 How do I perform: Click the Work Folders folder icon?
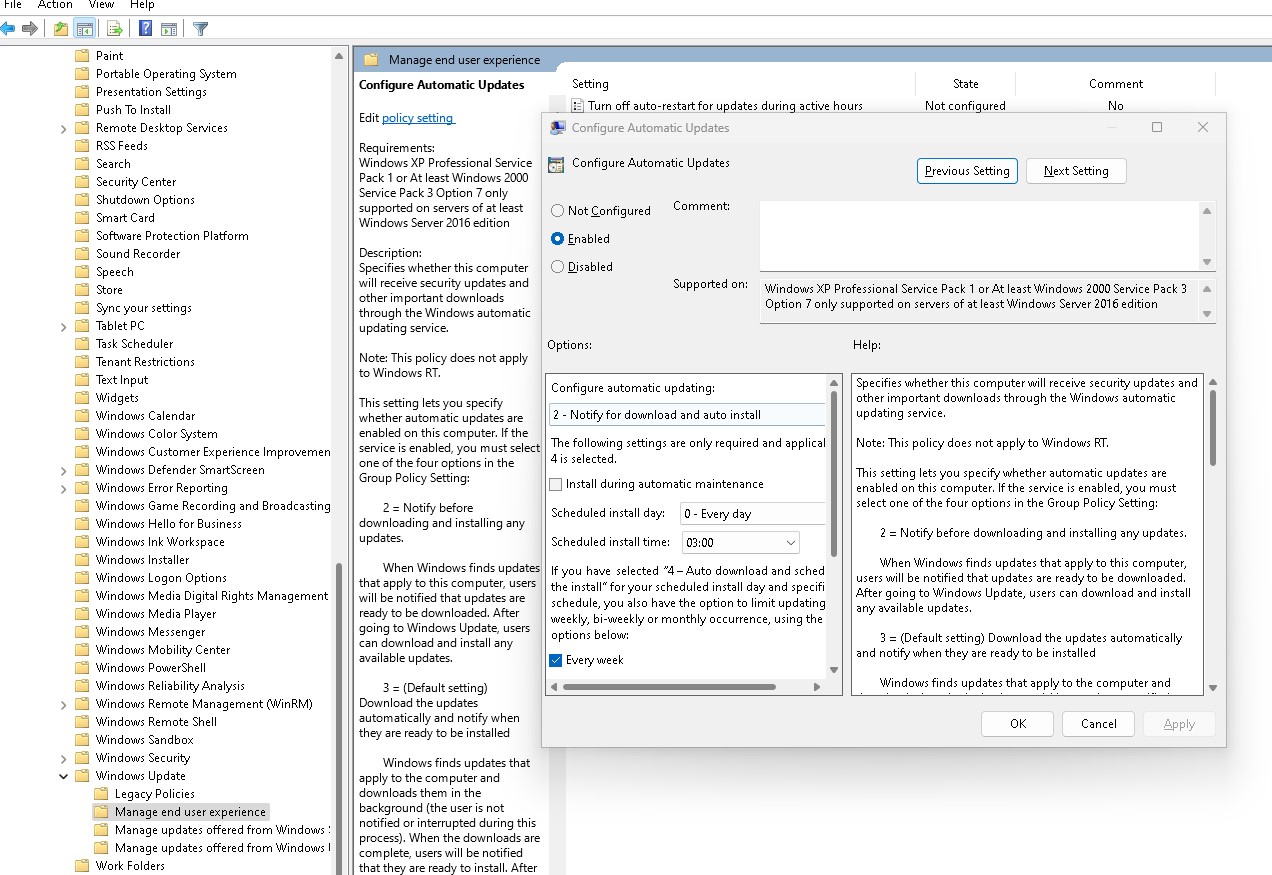point(82,866)
